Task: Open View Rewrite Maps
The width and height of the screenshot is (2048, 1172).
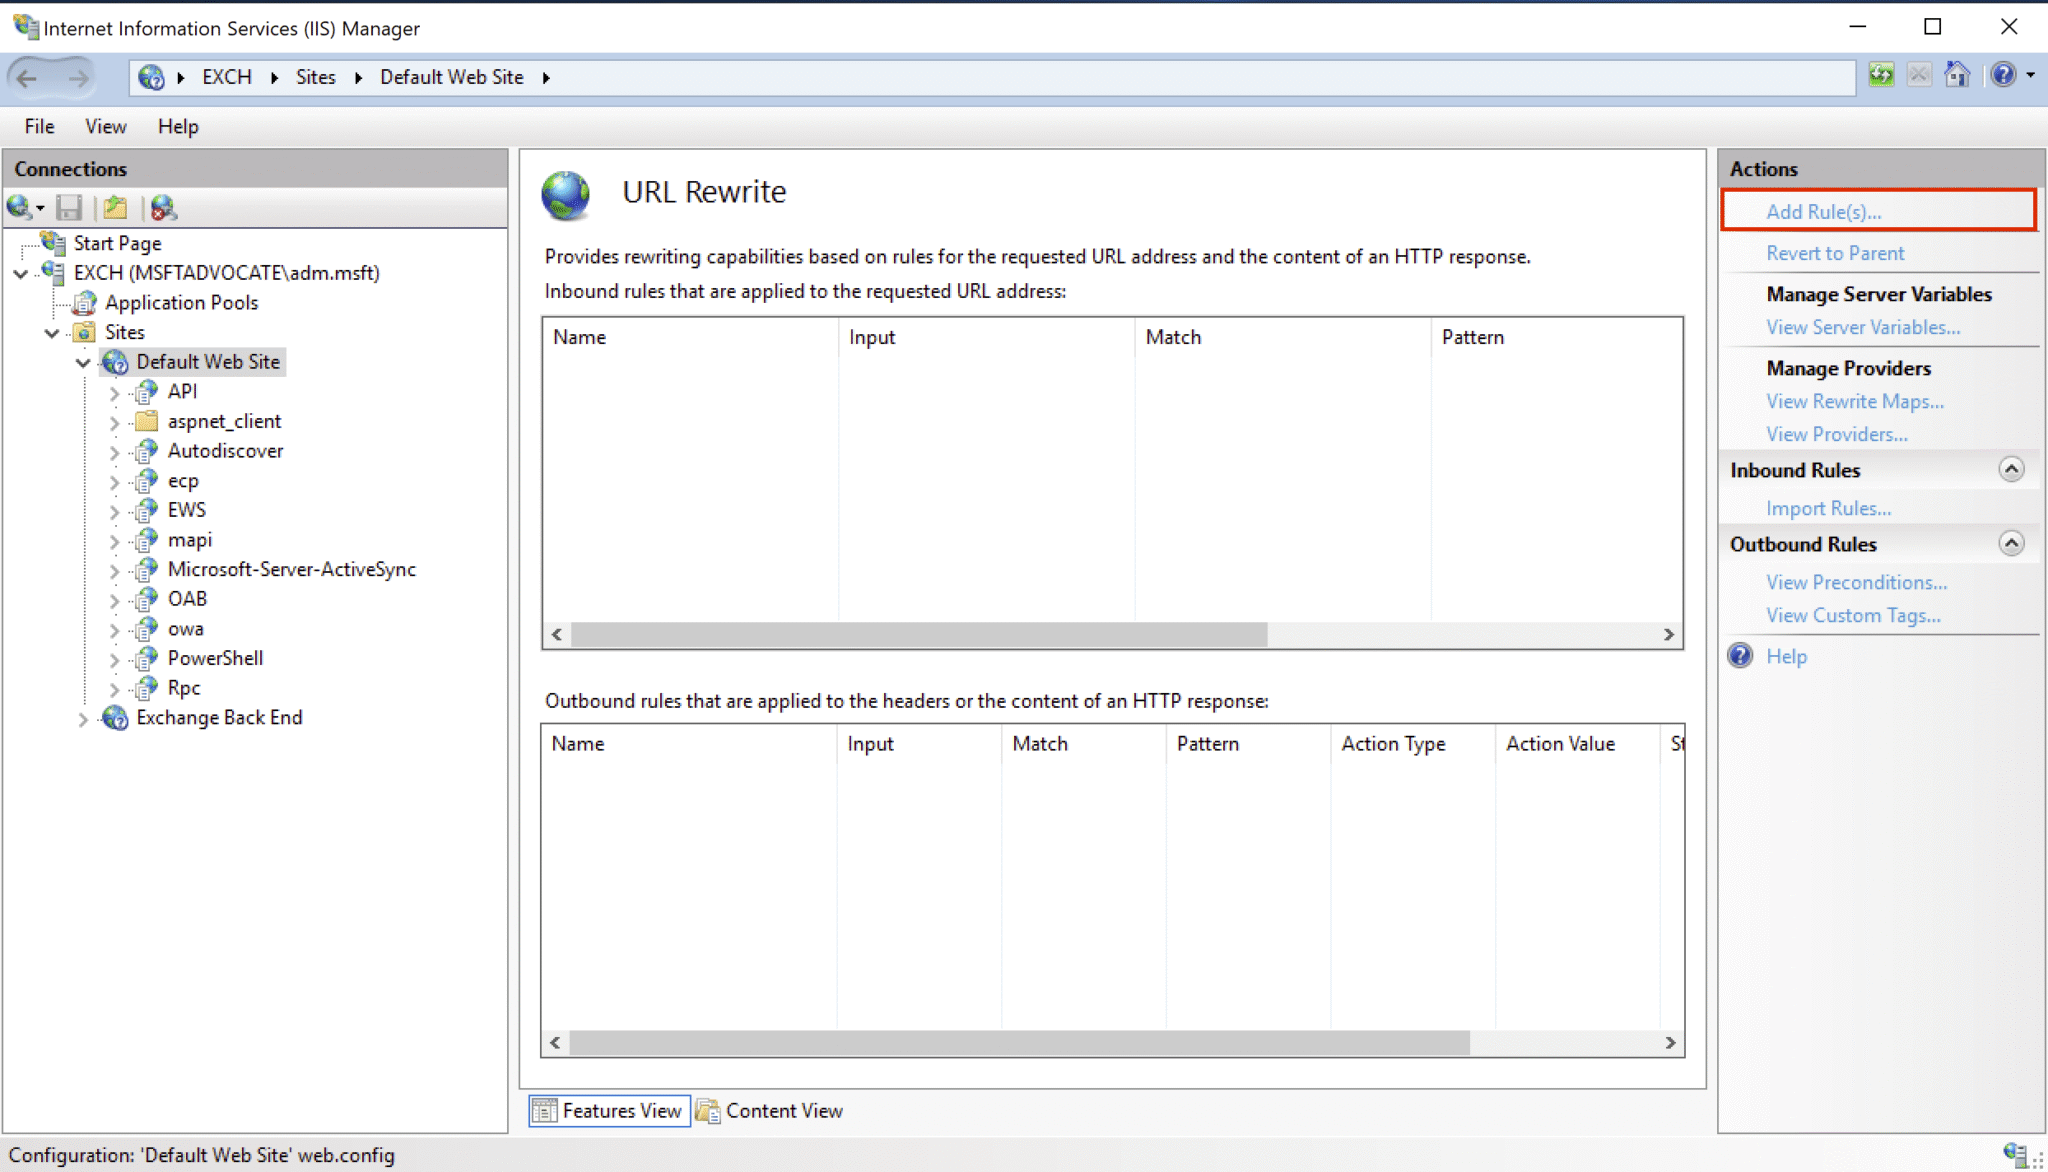Action: click(1855, 401)
